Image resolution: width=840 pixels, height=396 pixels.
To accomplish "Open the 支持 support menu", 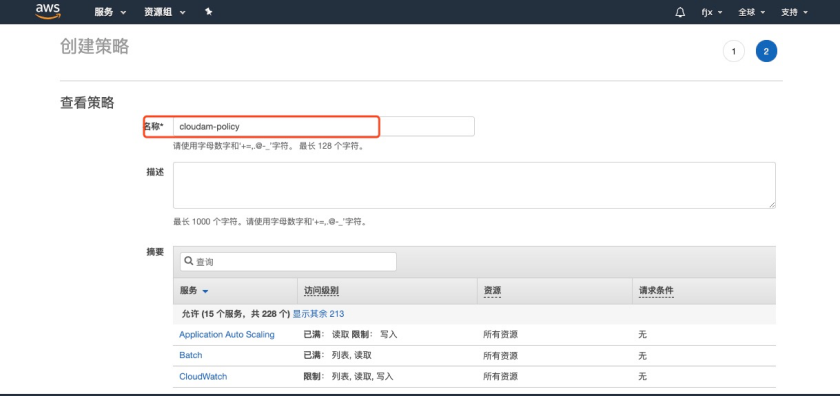I will point(794,12).
